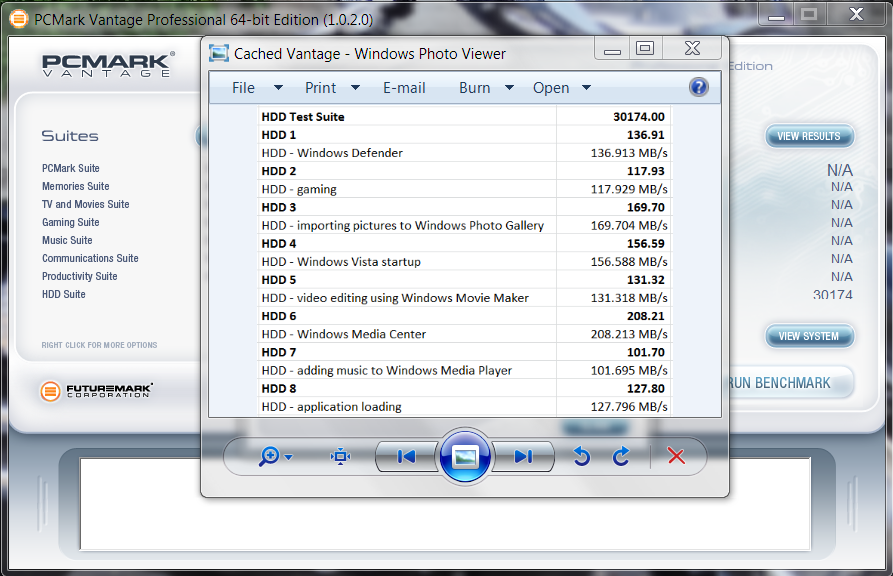
Task: Rotate image clockwise
Action: click(621, 456)
